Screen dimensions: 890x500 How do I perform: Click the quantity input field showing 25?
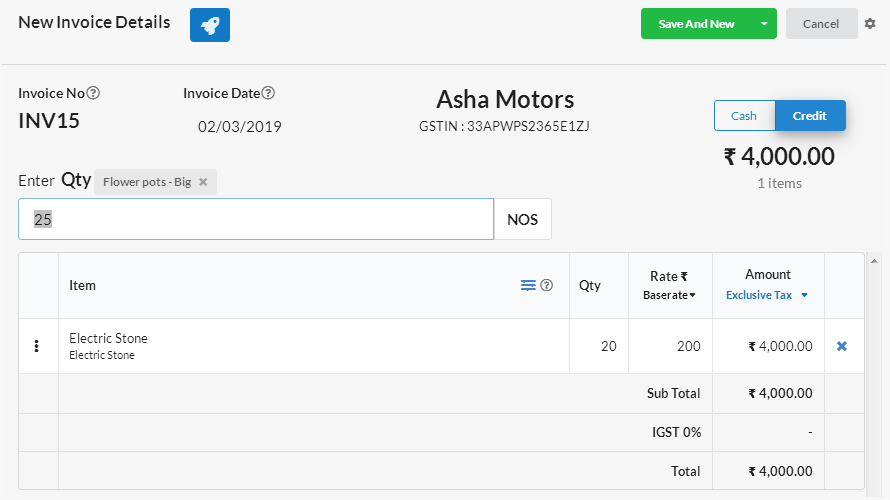click(256, 219)
